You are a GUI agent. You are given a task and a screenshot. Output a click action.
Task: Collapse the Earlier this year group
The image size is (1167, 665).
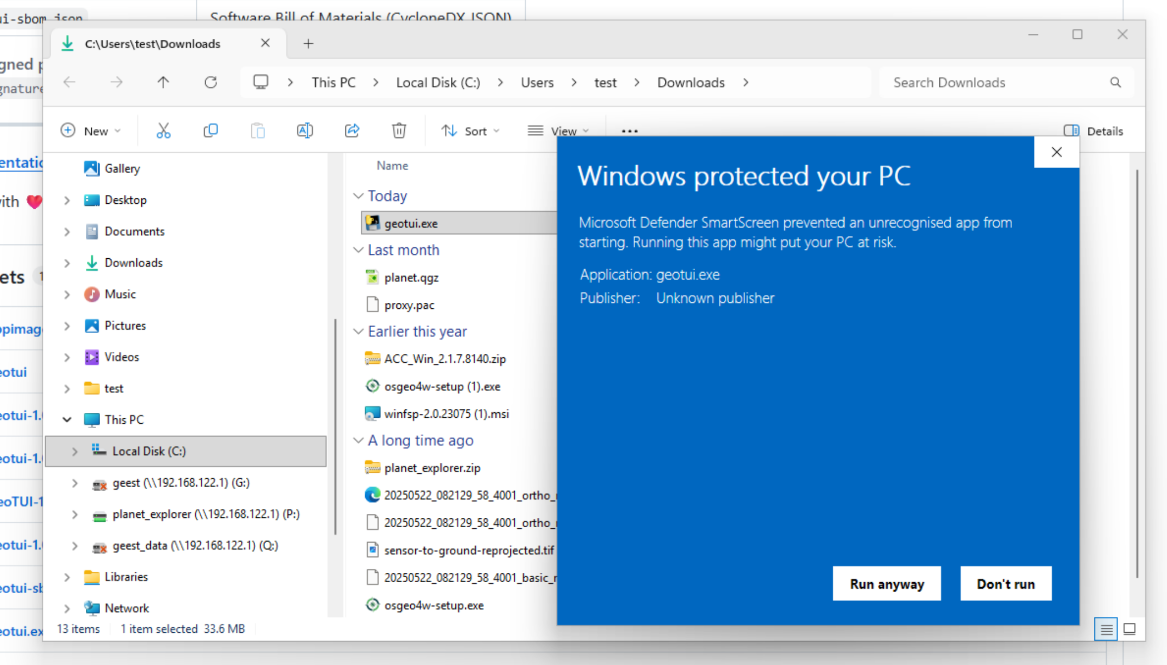pos(358,332)
